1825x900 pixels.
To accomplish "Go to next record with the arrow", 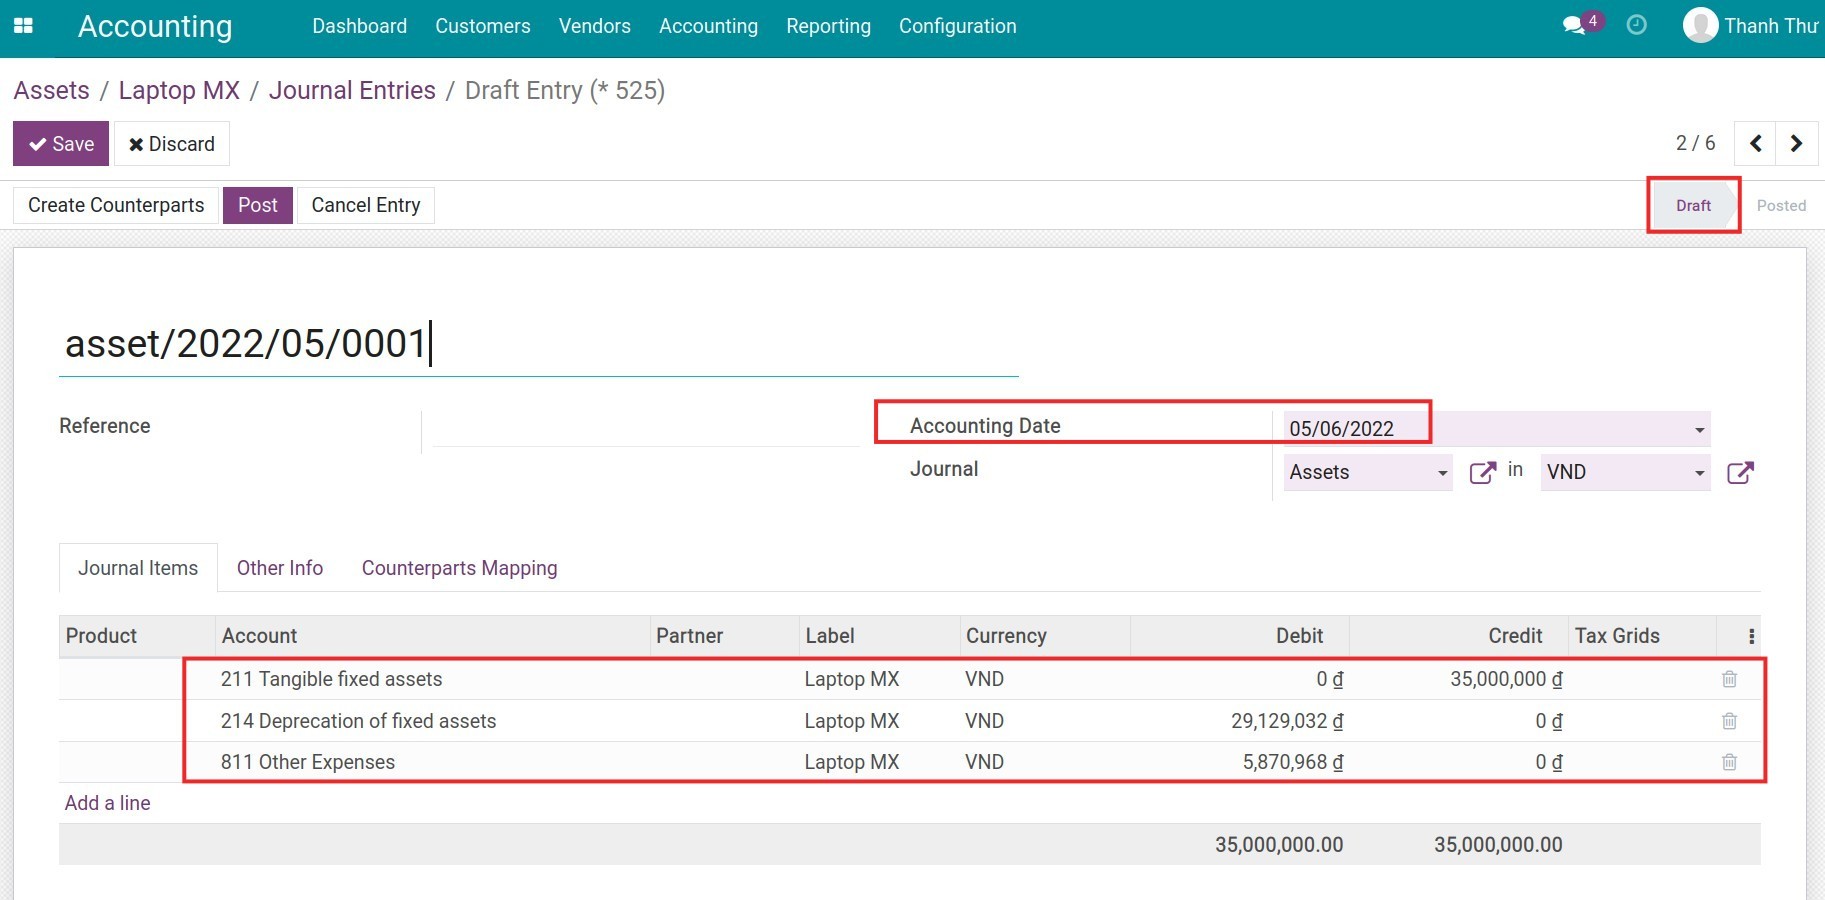I will click(x=1796, y=143).
